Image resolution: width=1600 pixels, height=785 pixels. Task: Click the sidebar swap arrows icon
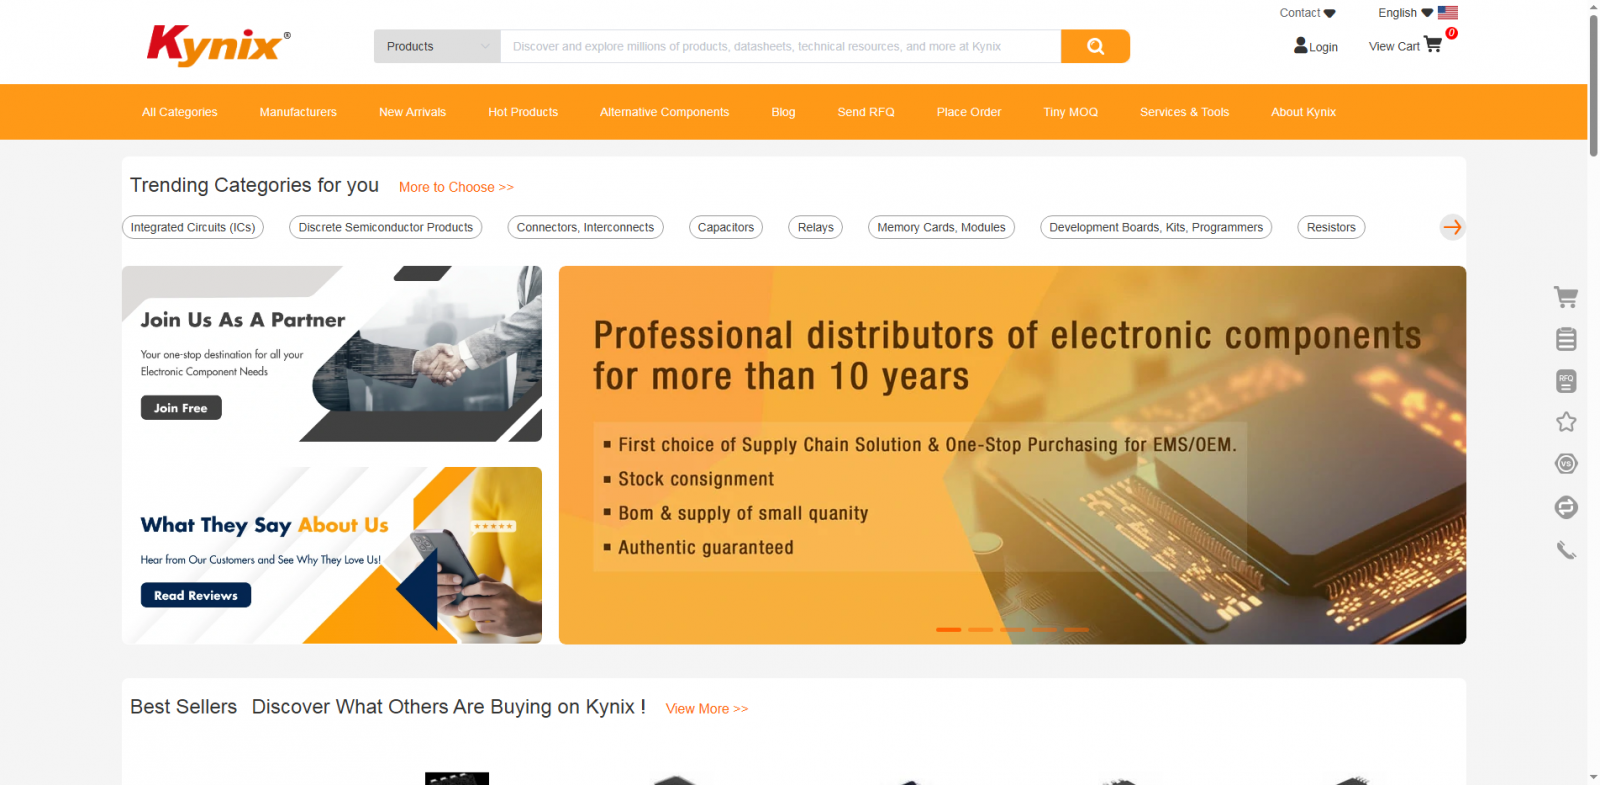(x=1566, y=507)
